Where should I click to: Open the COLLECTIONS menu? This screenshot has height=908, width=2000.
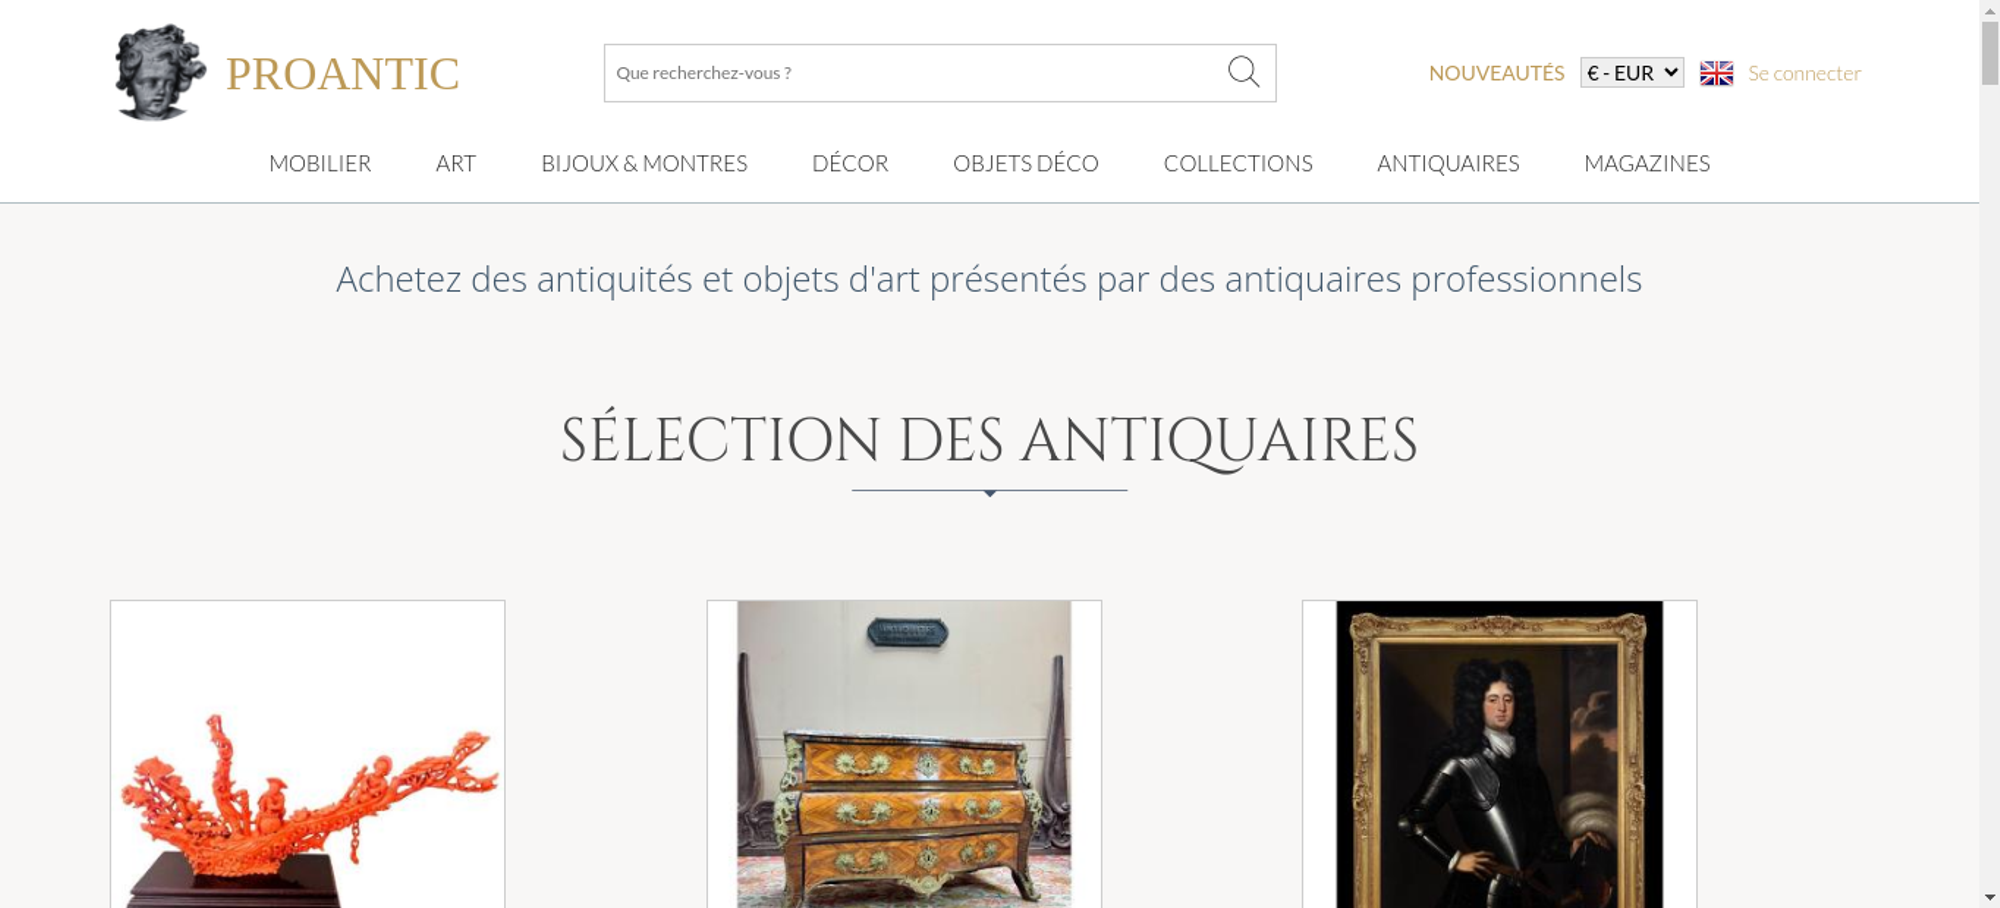[x=1238, y=163]
